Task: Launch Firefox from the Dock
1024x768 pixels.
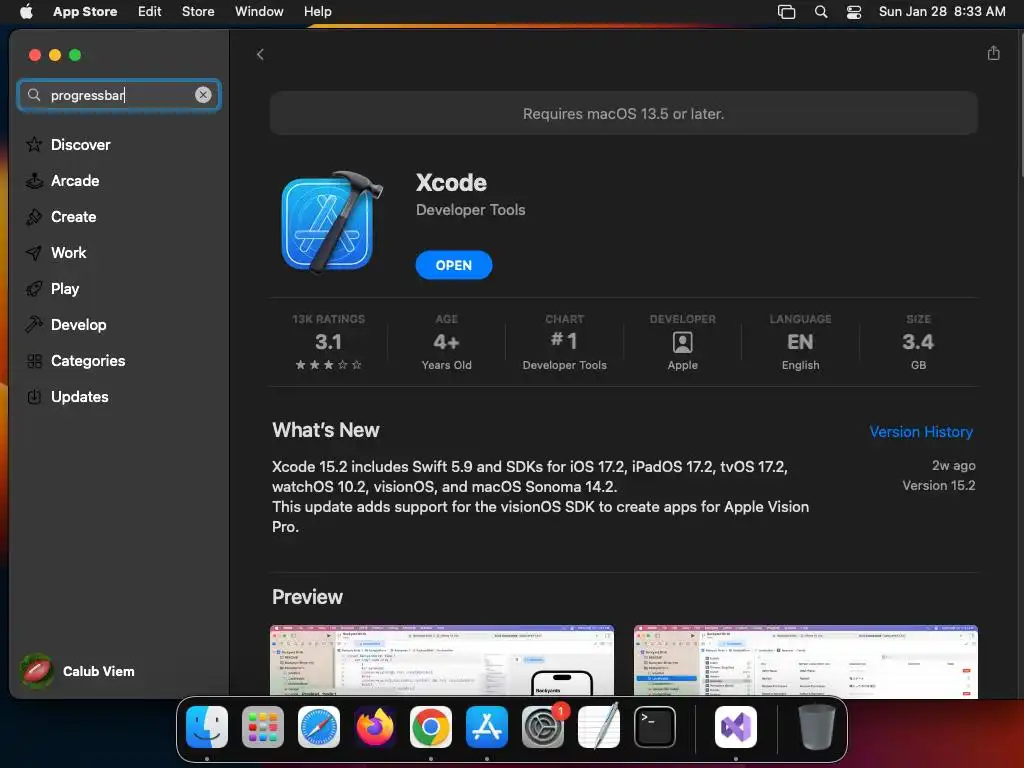Action: click(375, 727)
